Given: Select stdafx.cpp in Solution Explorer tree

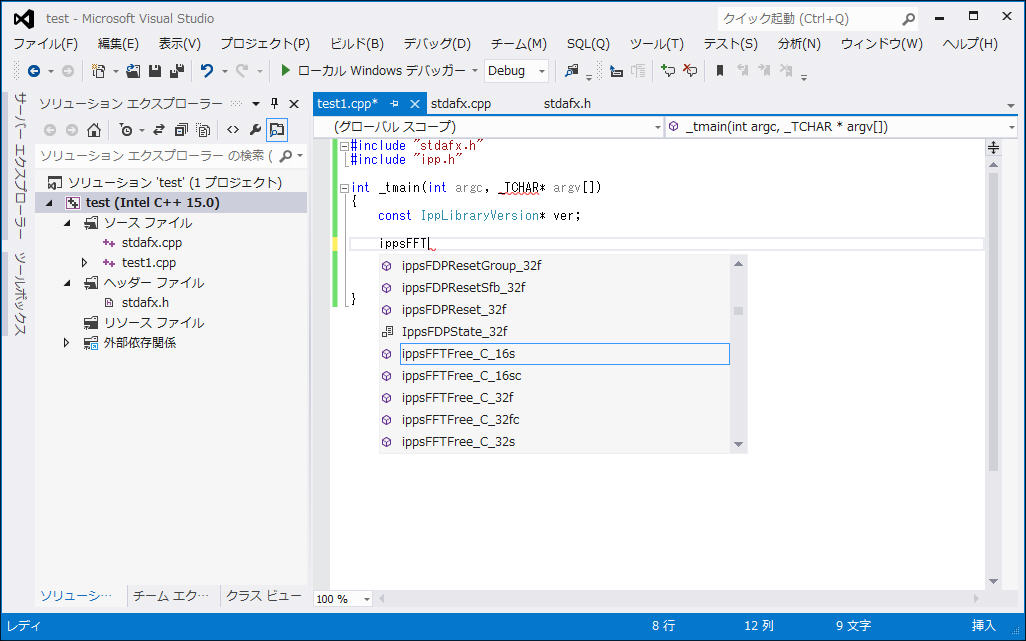Looking at the screenshot, I should click(152, 243).
